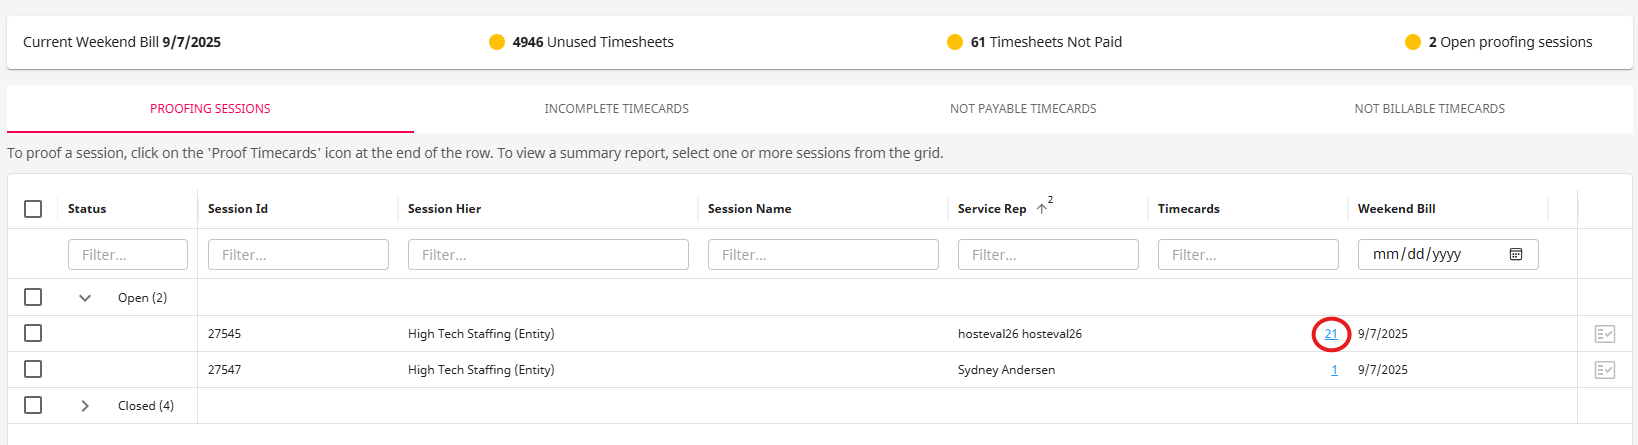Collapse the Open (2) group

[85, 298]
